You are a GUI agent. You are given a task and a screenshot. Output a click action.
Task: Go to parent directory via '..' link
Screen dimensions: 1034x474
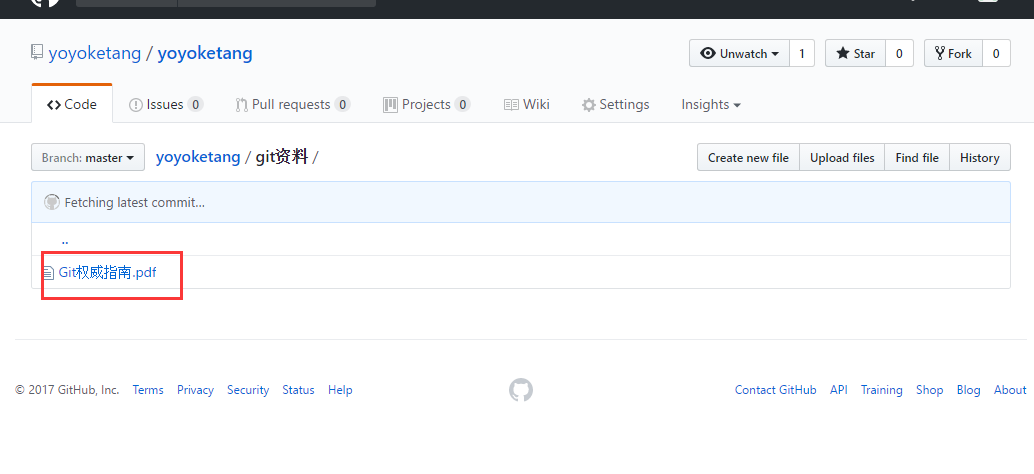point(65,241)
